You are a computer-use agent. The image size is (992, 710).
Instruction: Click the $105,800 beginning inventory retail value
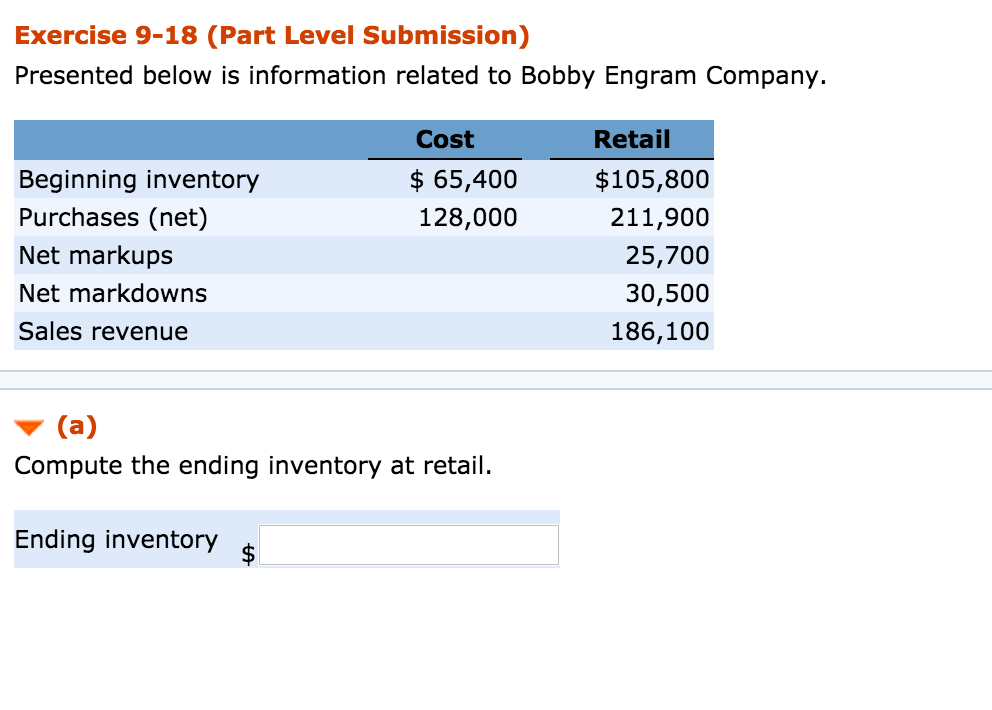pos(652,180)
